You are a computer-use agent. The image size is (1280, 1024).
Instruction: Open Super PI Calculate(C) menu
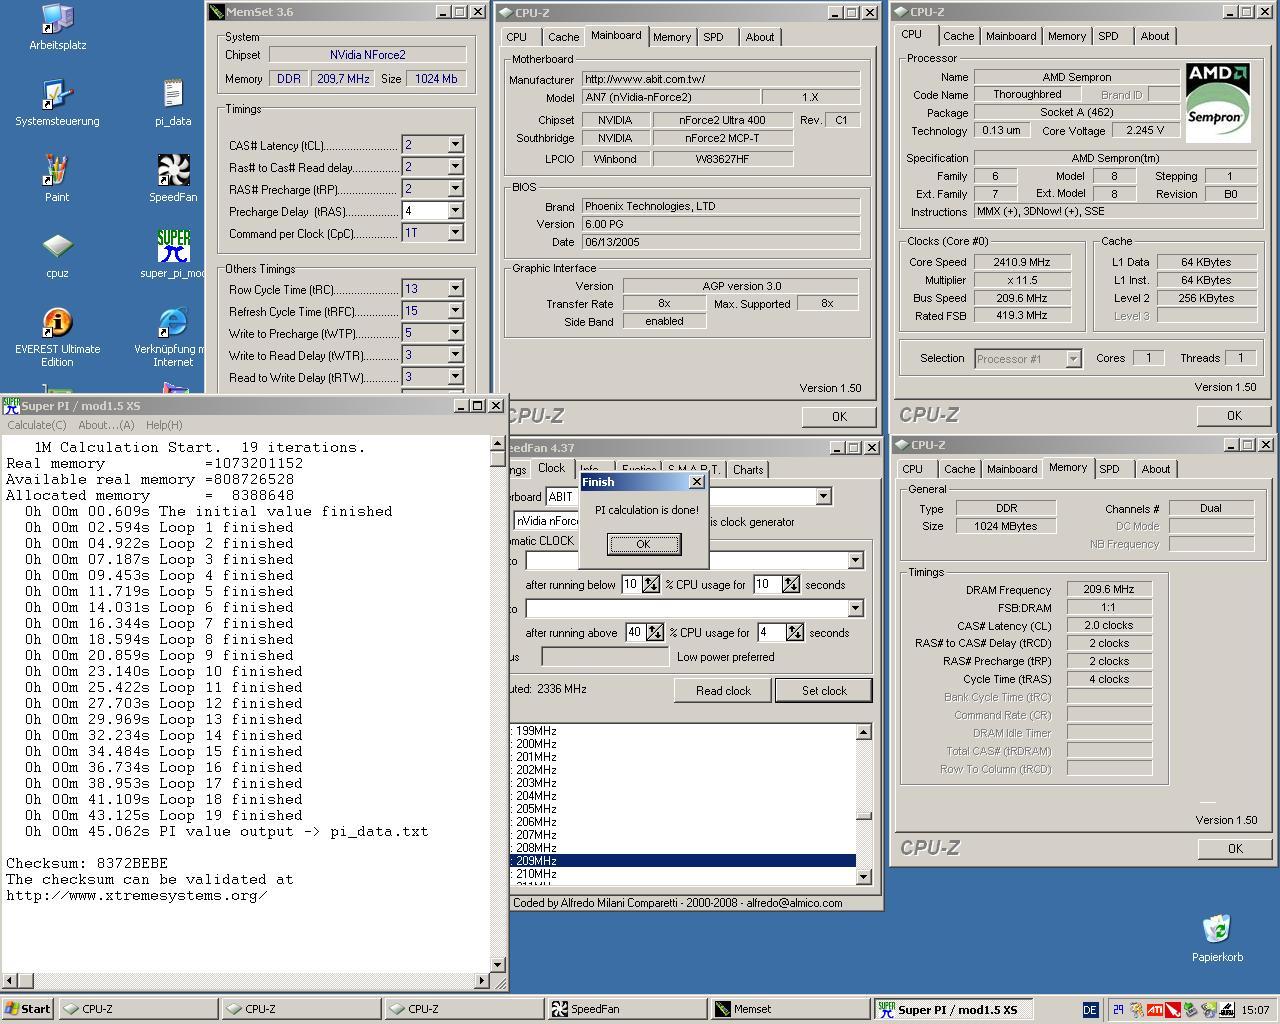[37, 425]
